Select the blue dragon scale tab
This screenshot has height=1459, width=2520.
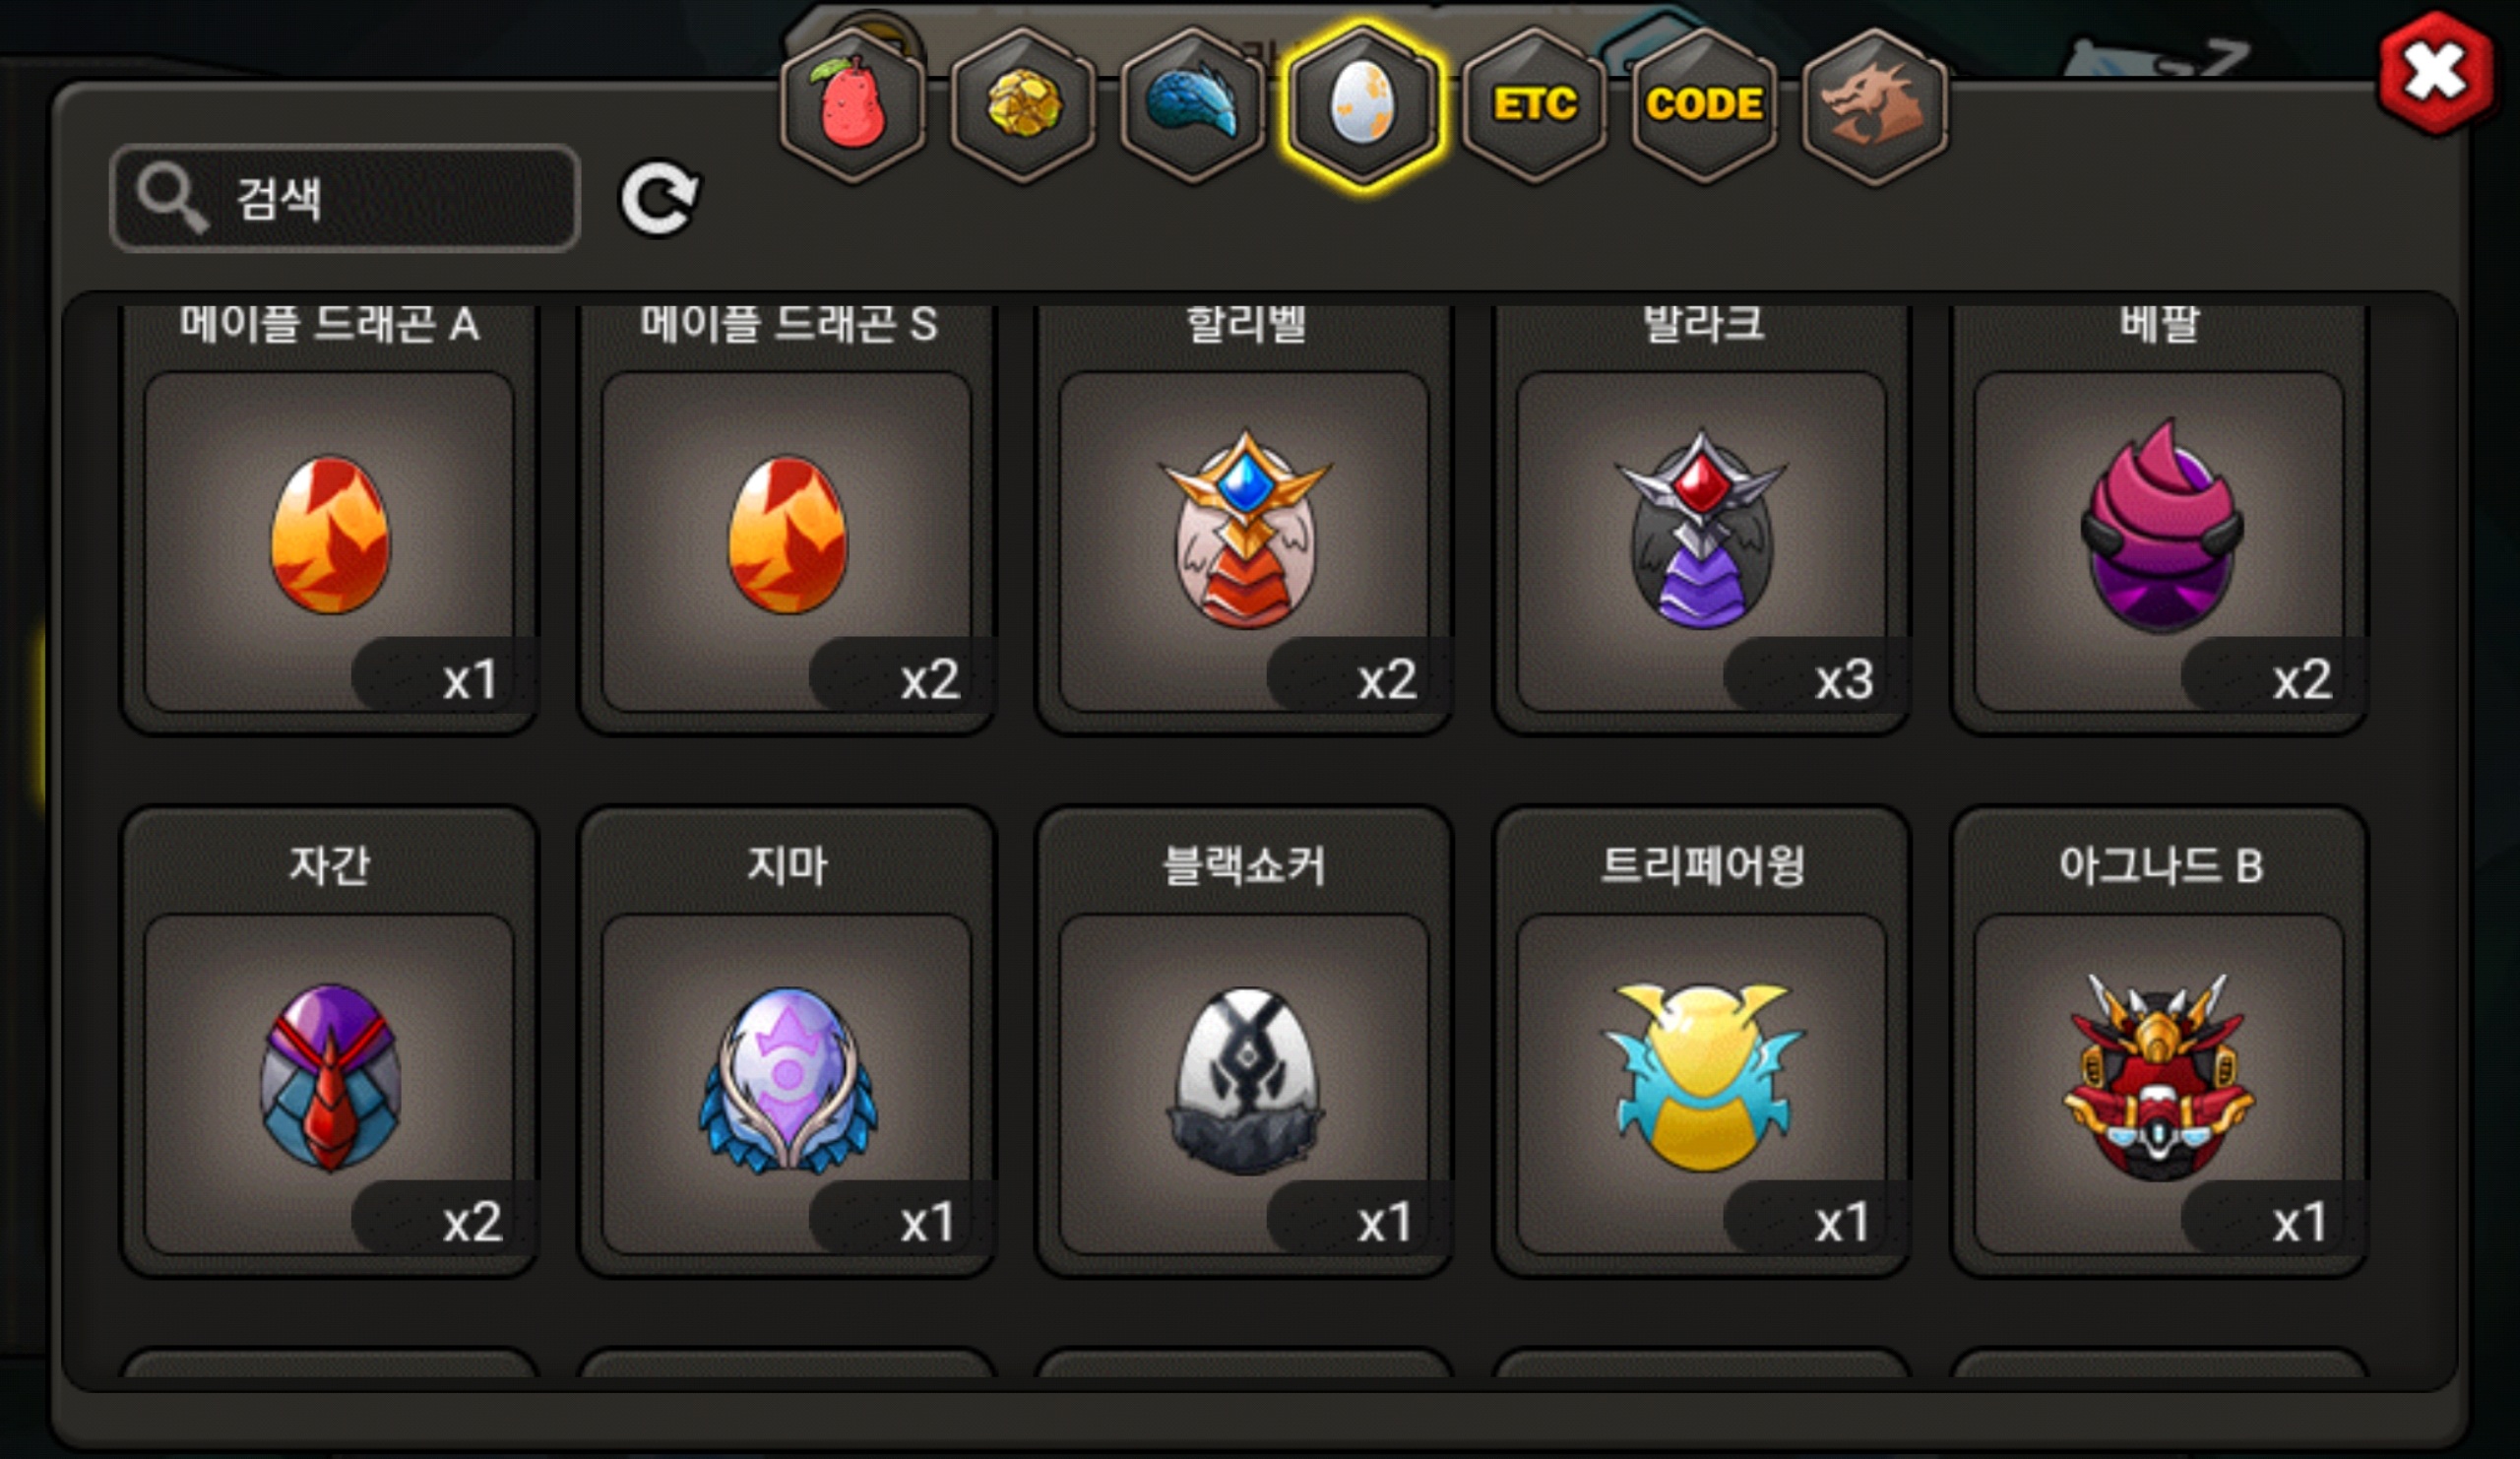[1192, 105]
